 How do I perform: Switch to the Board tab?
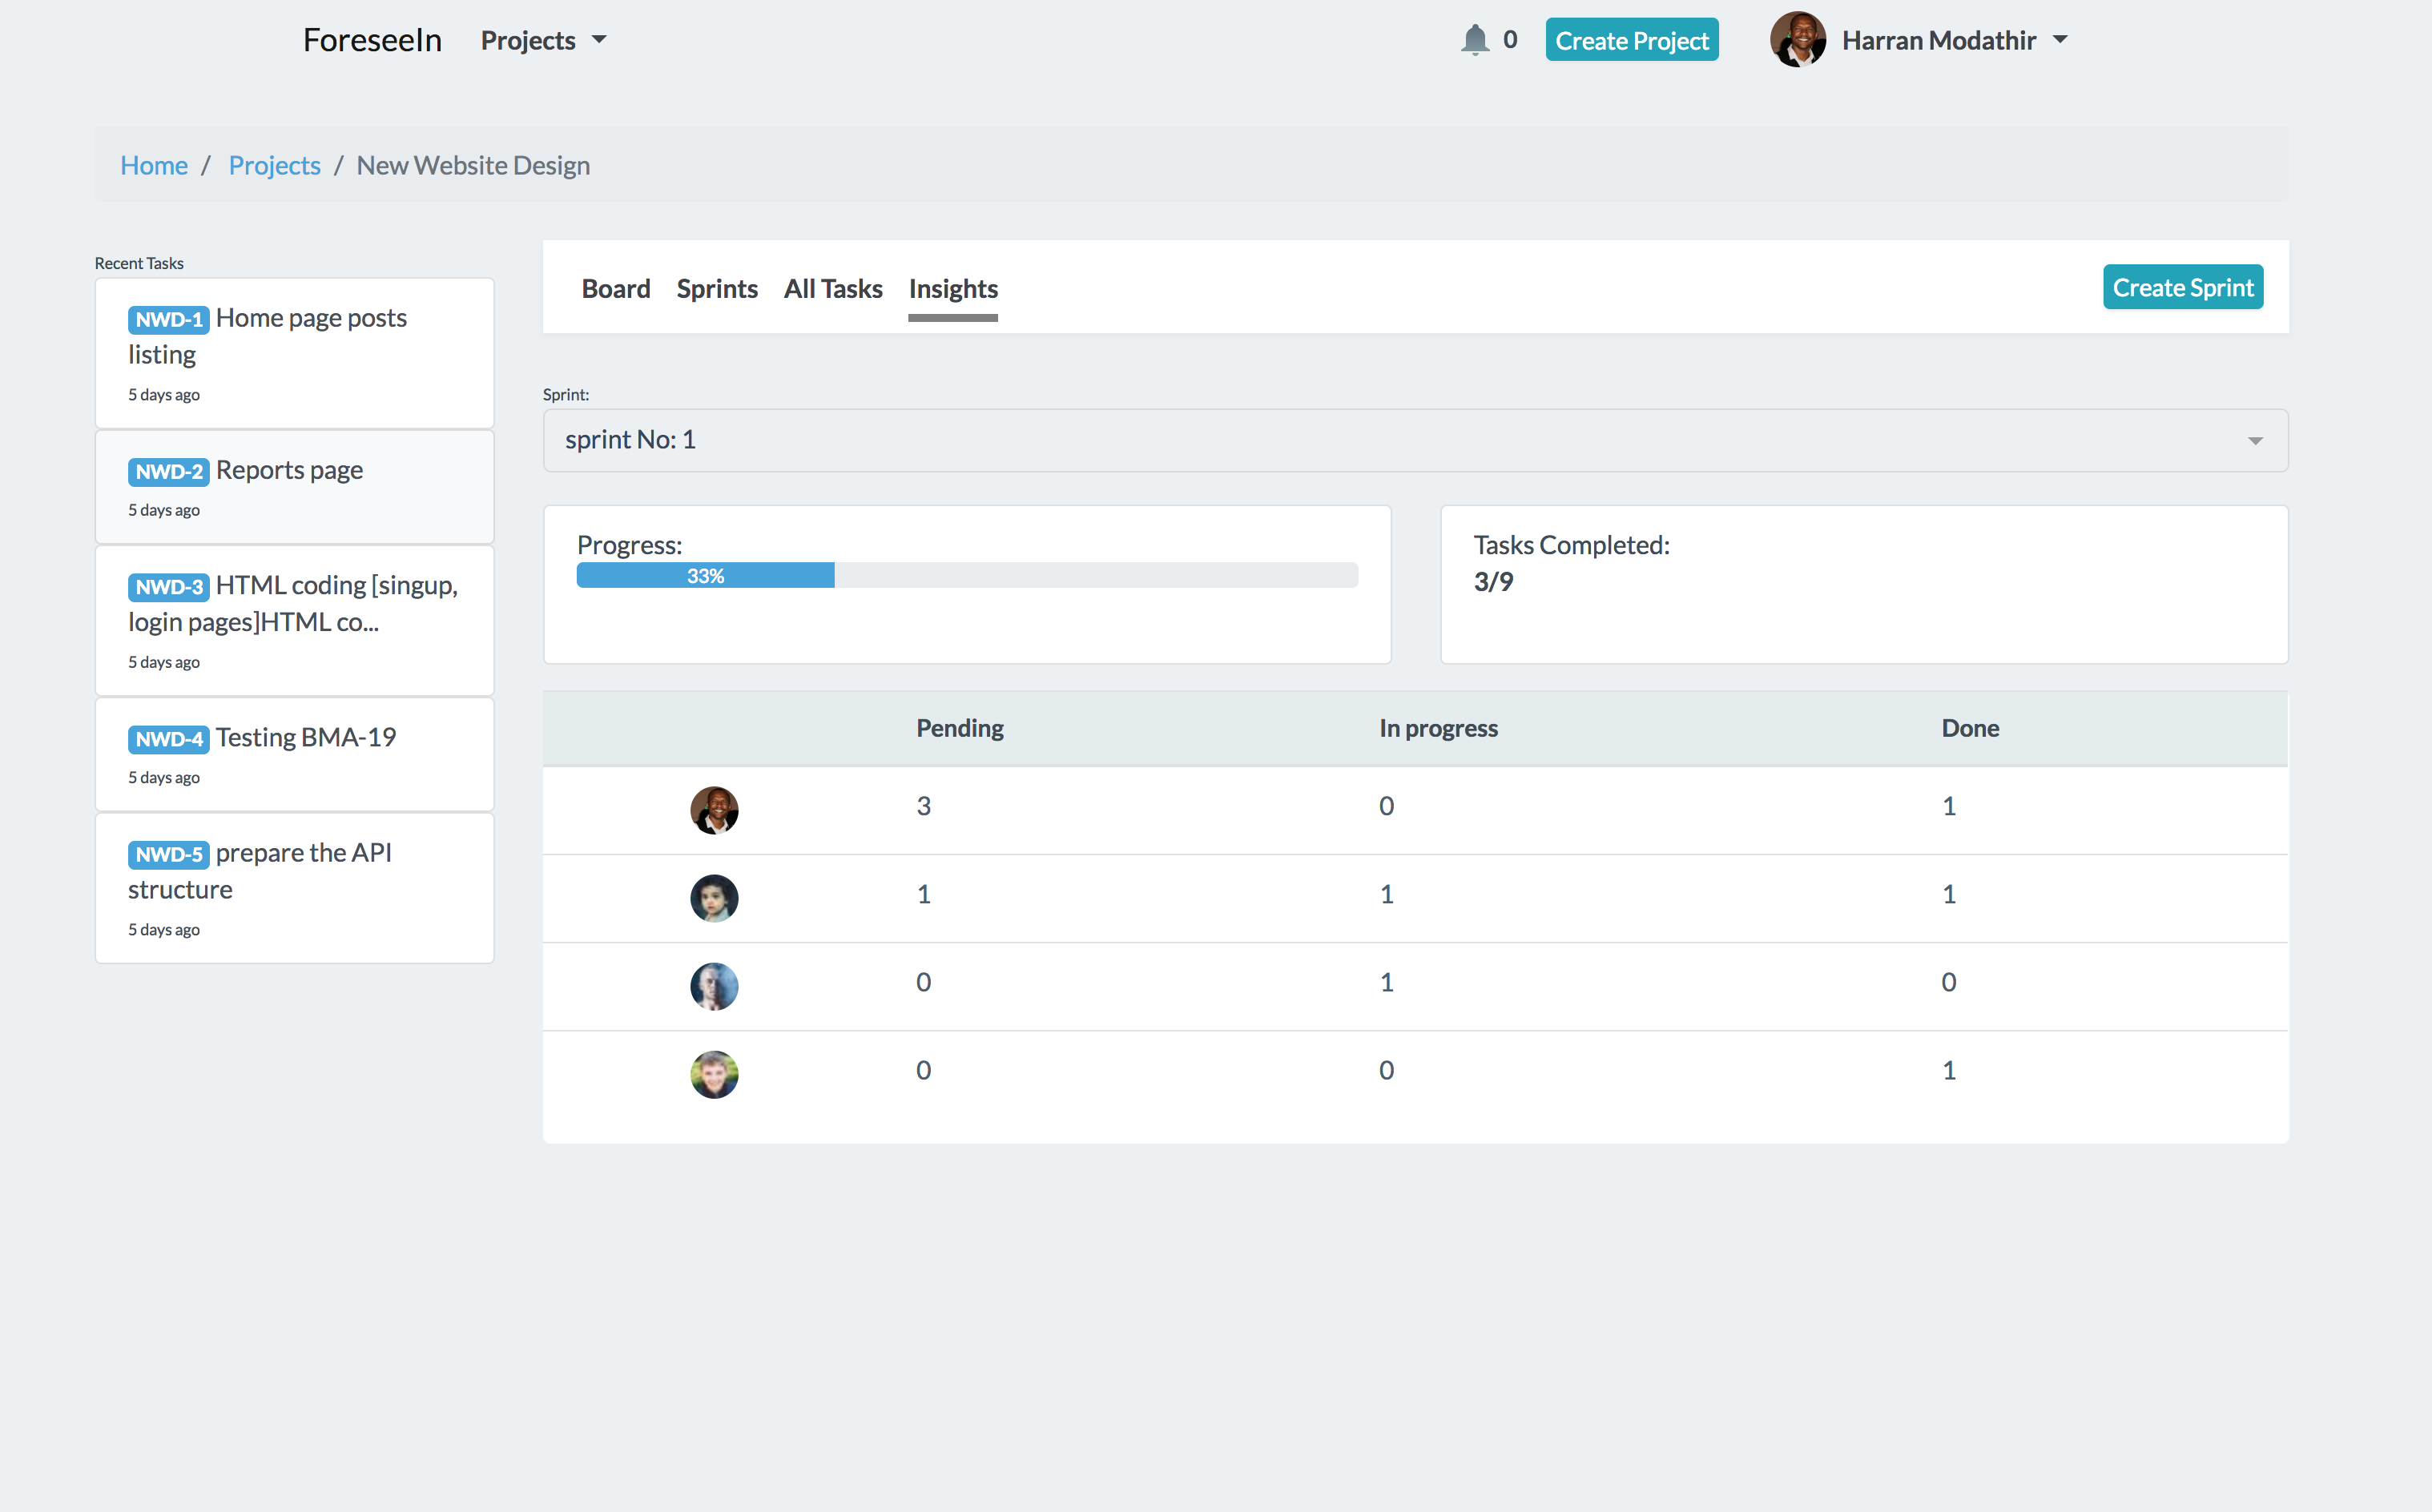[x=615, y=289]
